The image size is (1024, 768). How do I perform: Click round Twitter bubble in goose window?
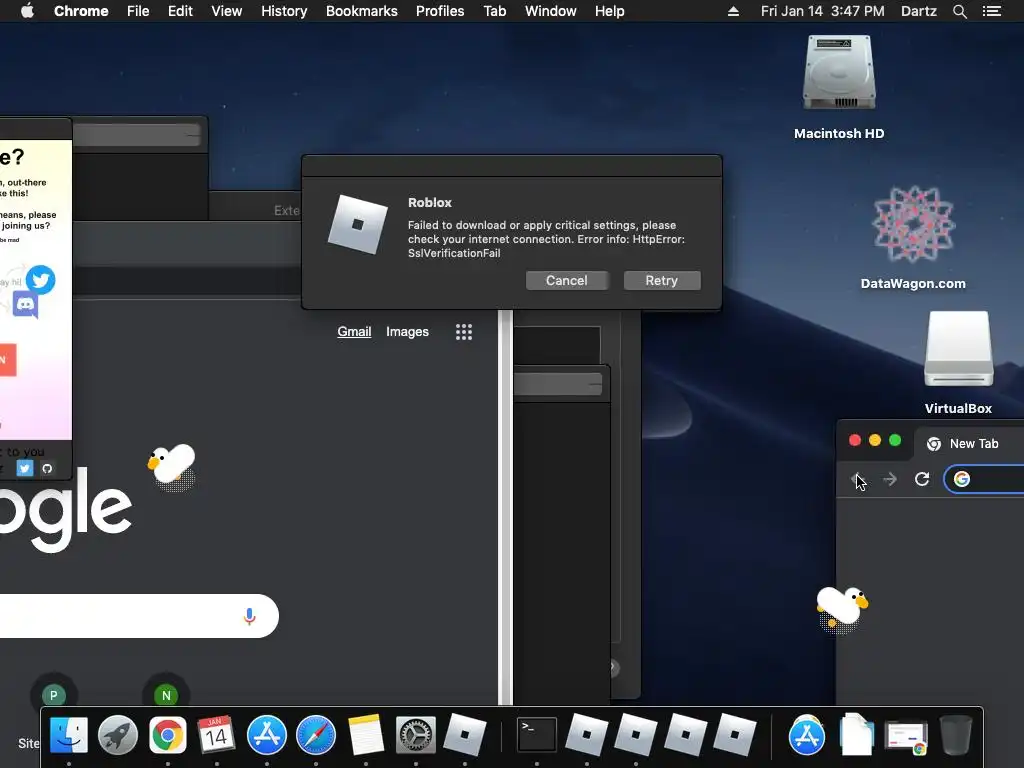[x=40, y=280]
